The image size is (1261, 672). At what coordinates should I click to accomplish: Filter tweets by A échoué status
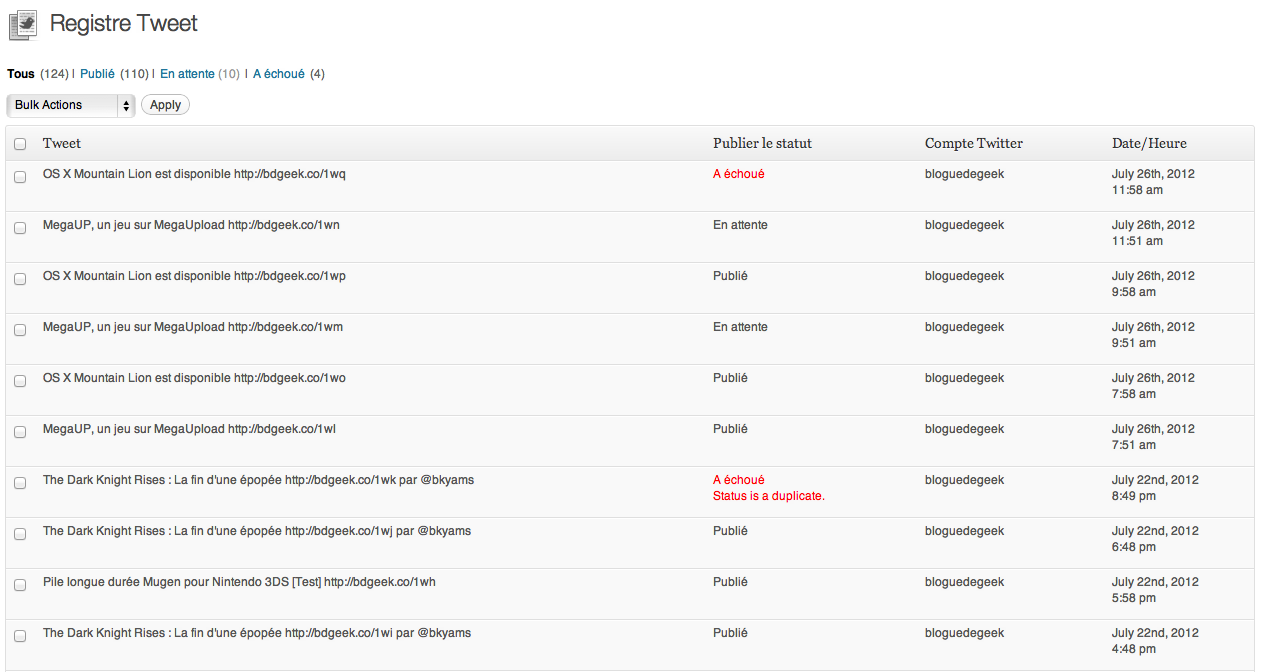(x=279, y=74)
